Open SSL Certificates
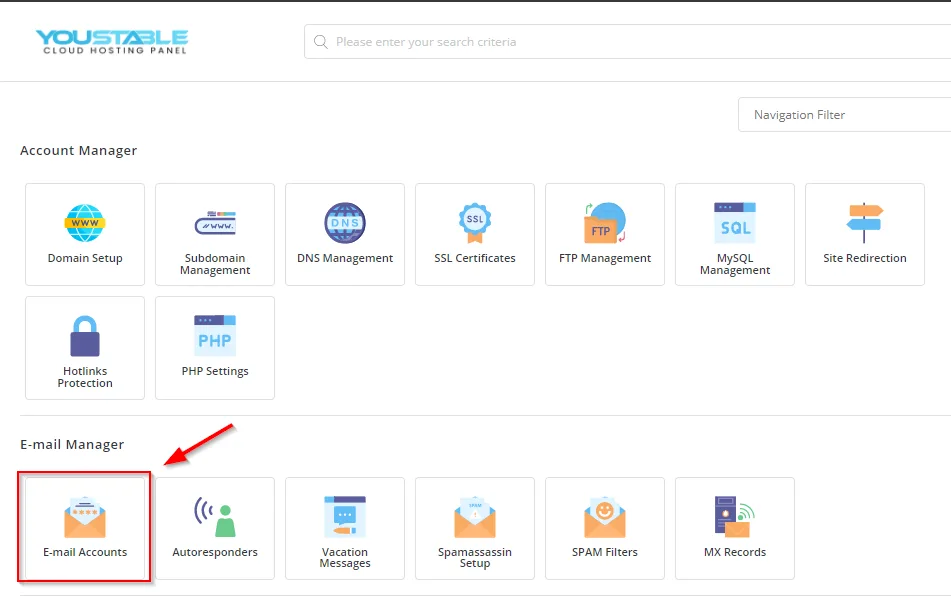Image resolution: width=951 pixels, height=599 pixels. click(x=475, y=235)
